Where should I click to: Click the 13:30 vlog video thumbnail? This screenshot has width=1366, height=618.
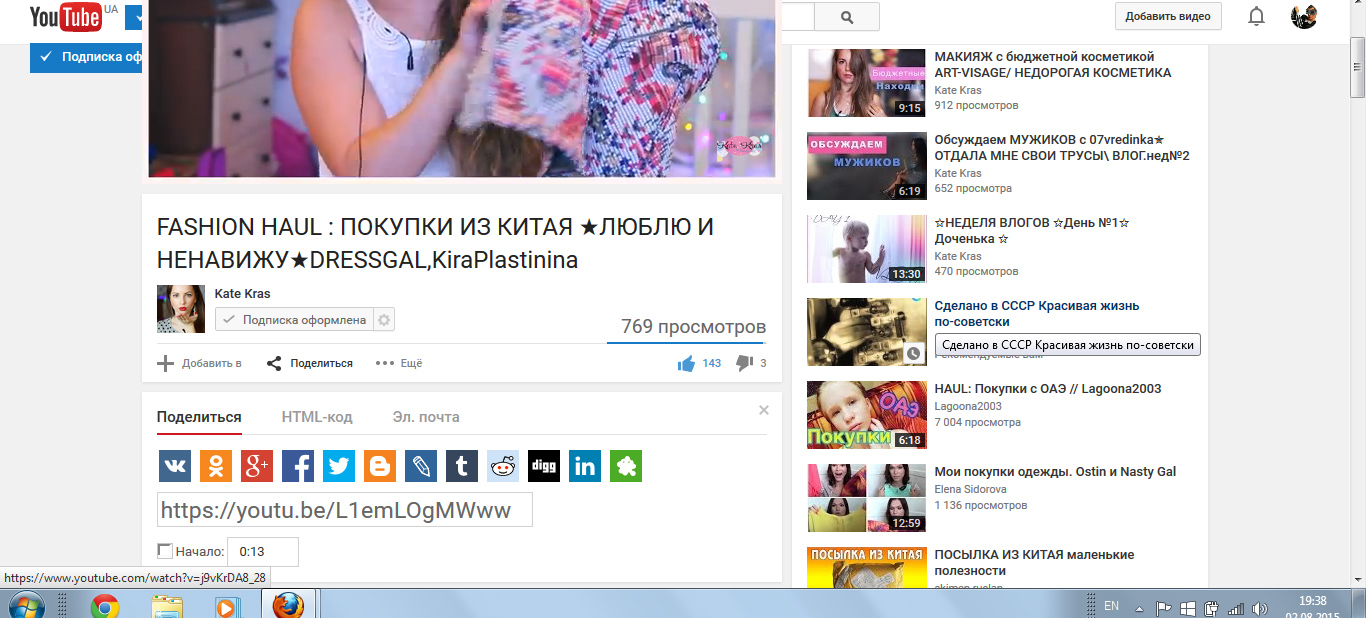[867, 249]
